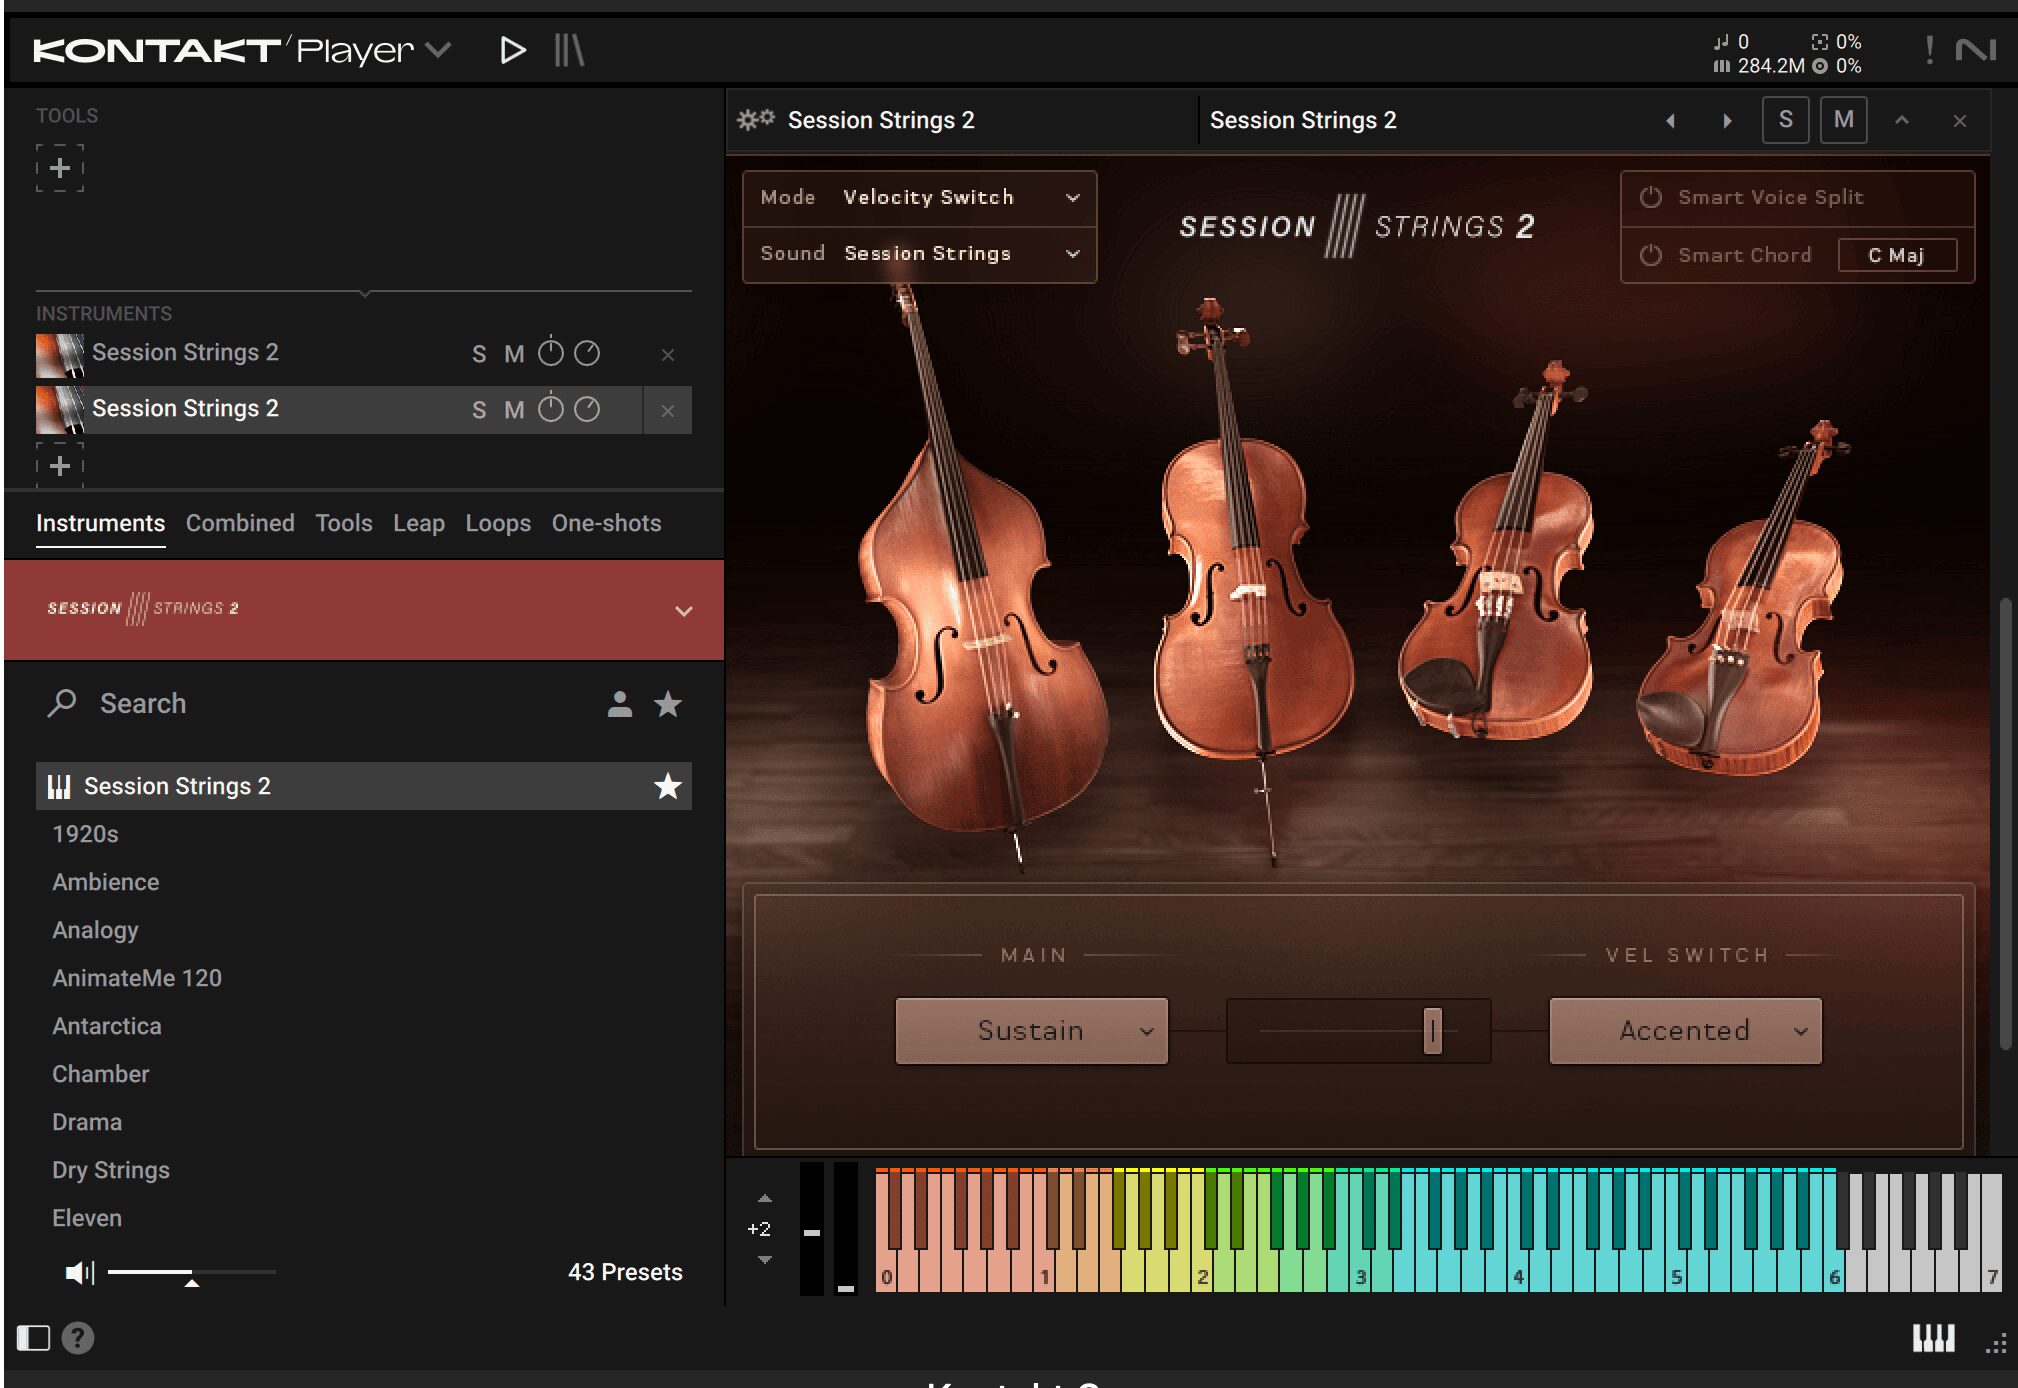Adjust the preview volume slider

(x=191, y=1273)
